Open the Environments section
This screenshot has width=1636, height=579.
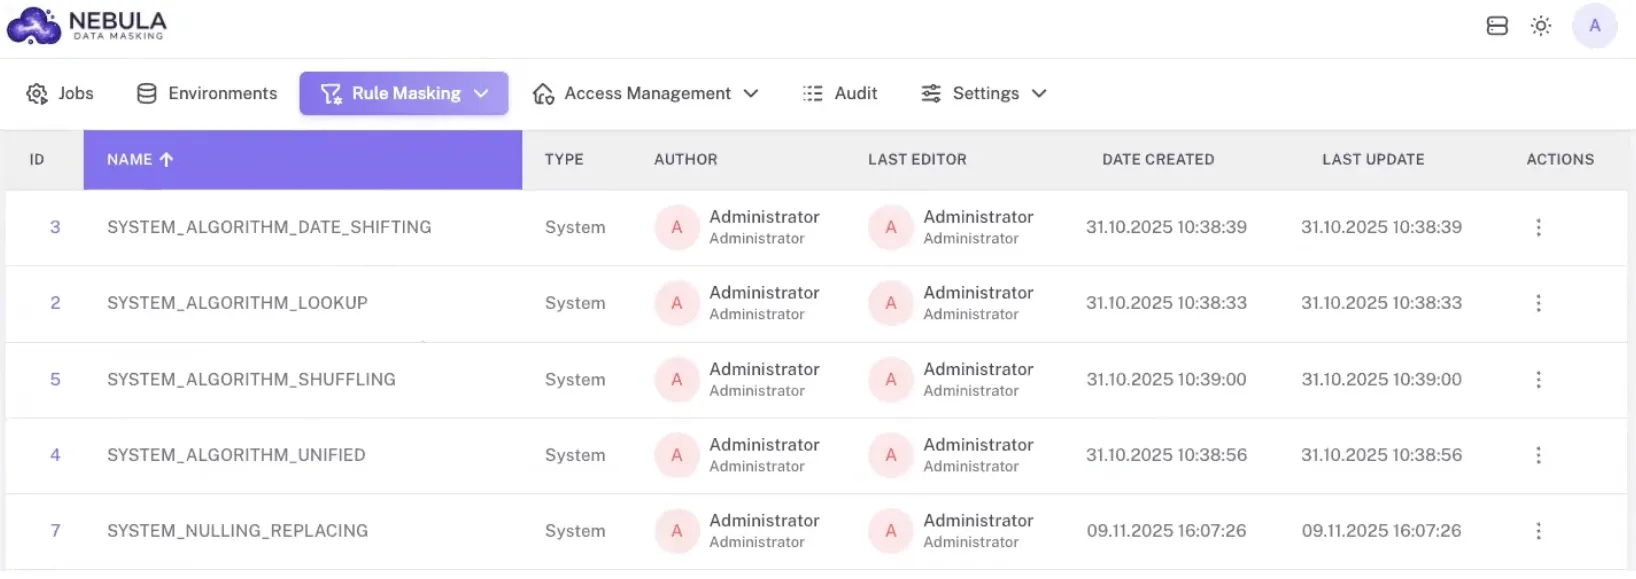207,93
